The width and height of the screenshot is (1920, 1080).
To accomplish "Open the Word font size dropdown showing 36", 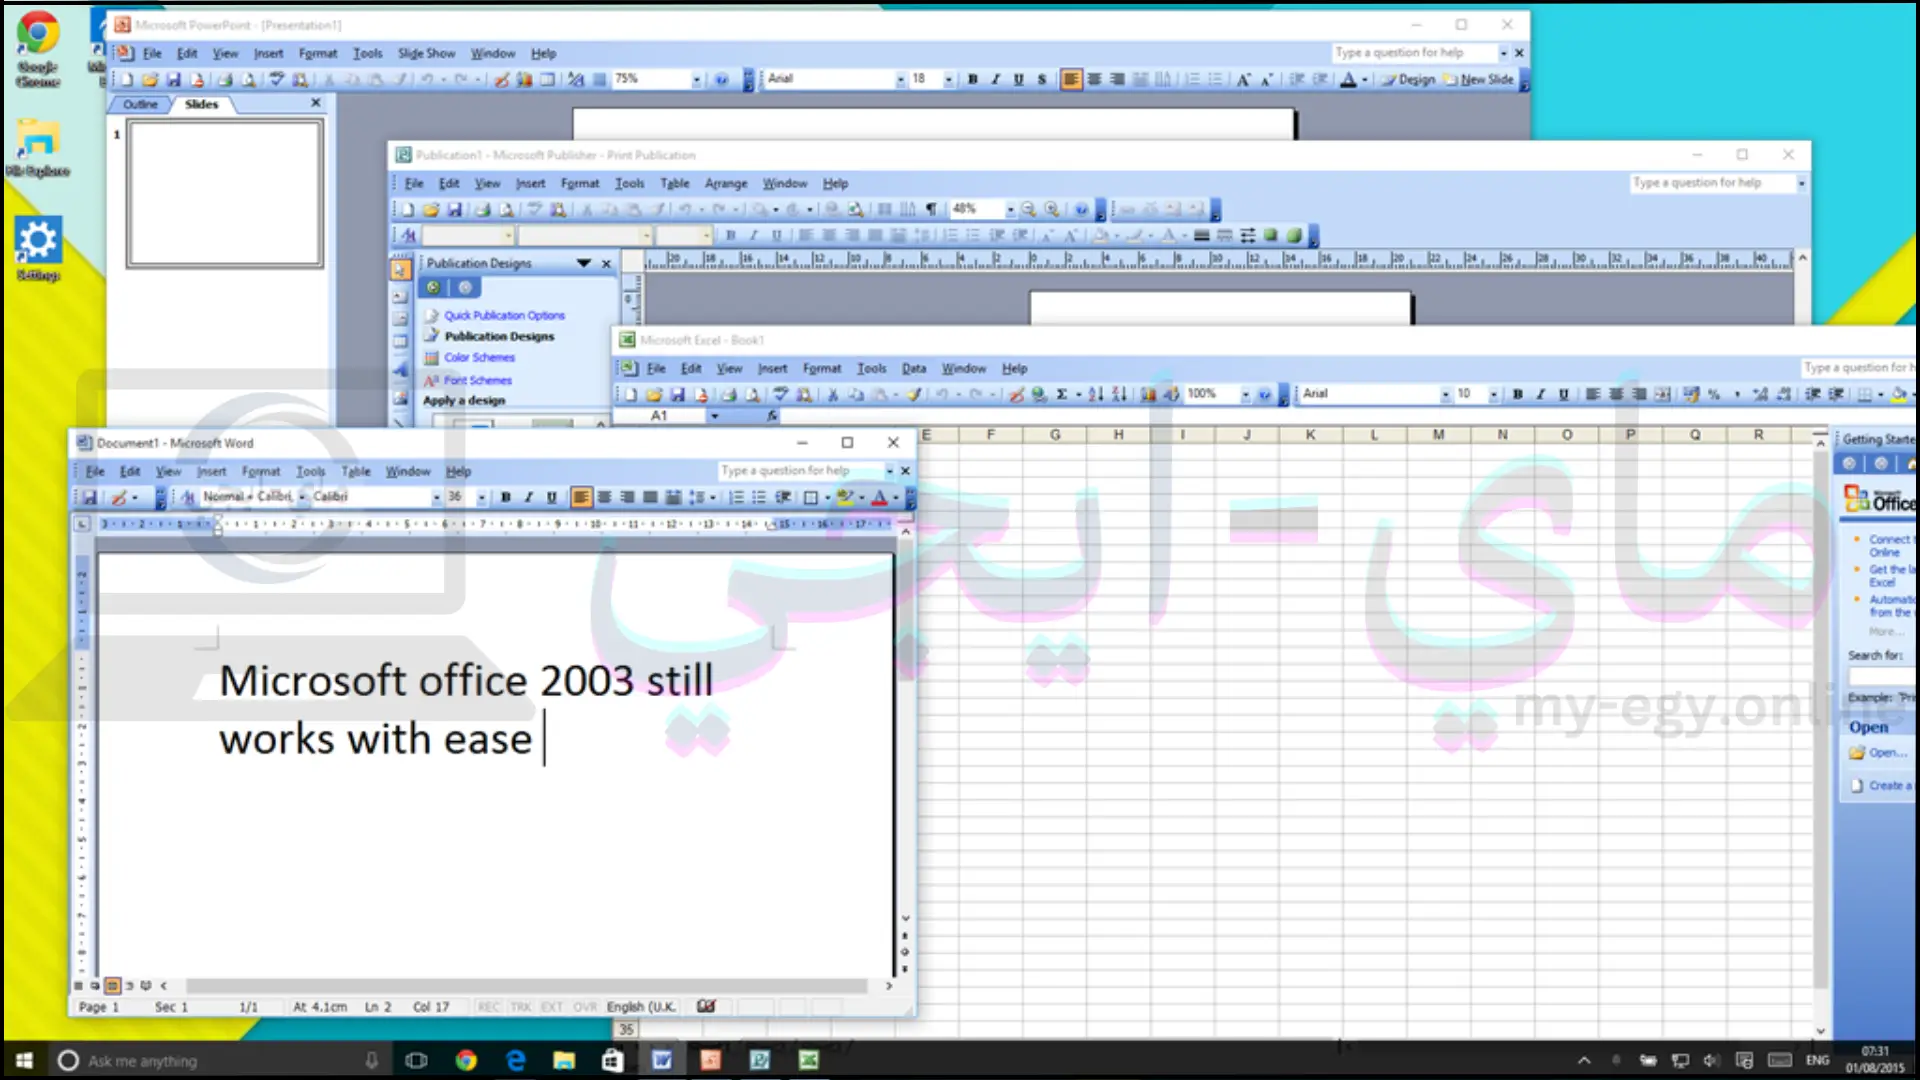I will click(x=482, y=497).
